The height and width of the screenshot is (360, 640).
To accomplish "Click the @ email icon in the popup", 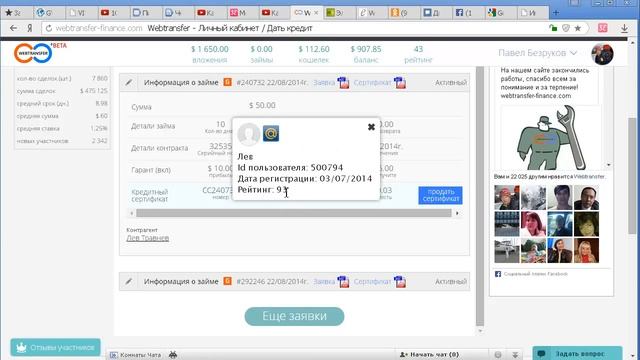I will click(x=271, y=133).
